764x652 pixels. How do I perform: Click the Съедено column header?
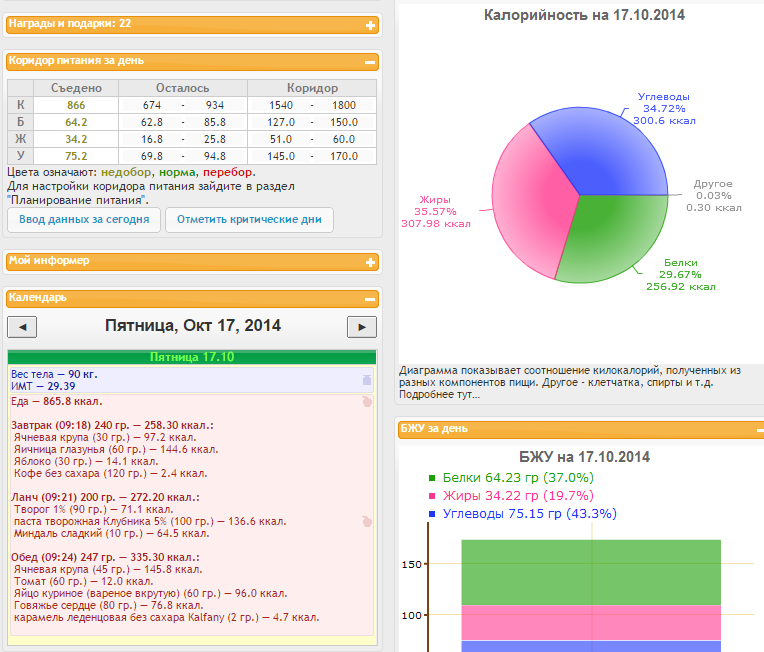(x=76, y=88)
